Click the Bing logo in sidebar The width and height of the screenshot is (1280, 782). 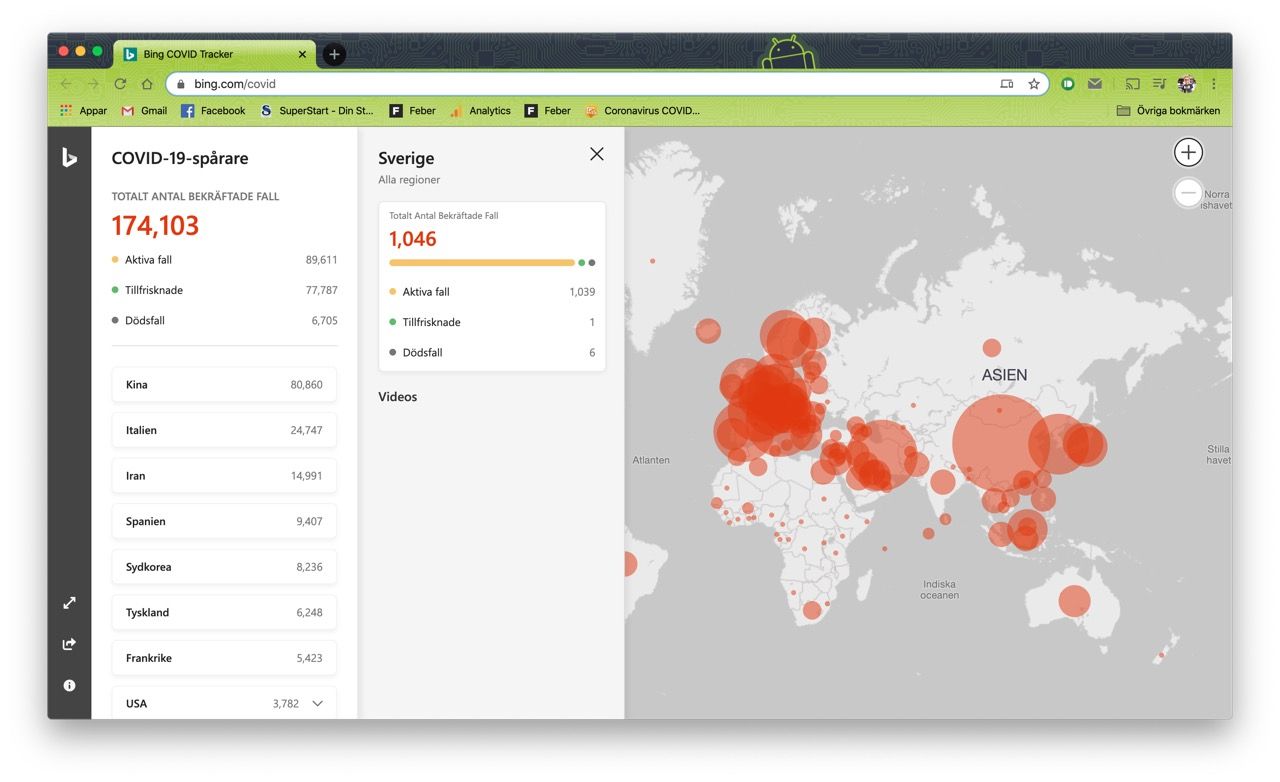click(69, 157)
